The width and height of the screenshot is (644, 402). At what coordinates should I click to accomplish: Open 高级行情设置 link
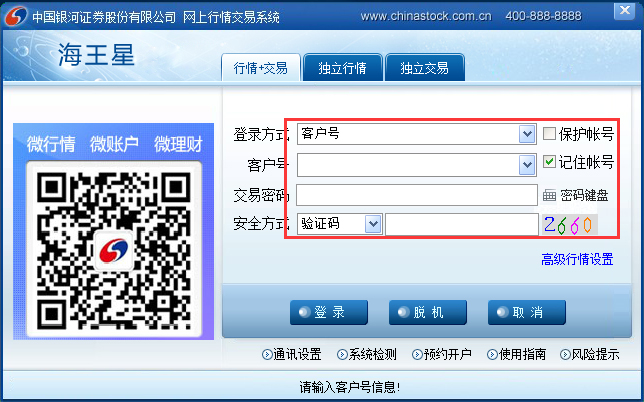(x=577, y=260)
